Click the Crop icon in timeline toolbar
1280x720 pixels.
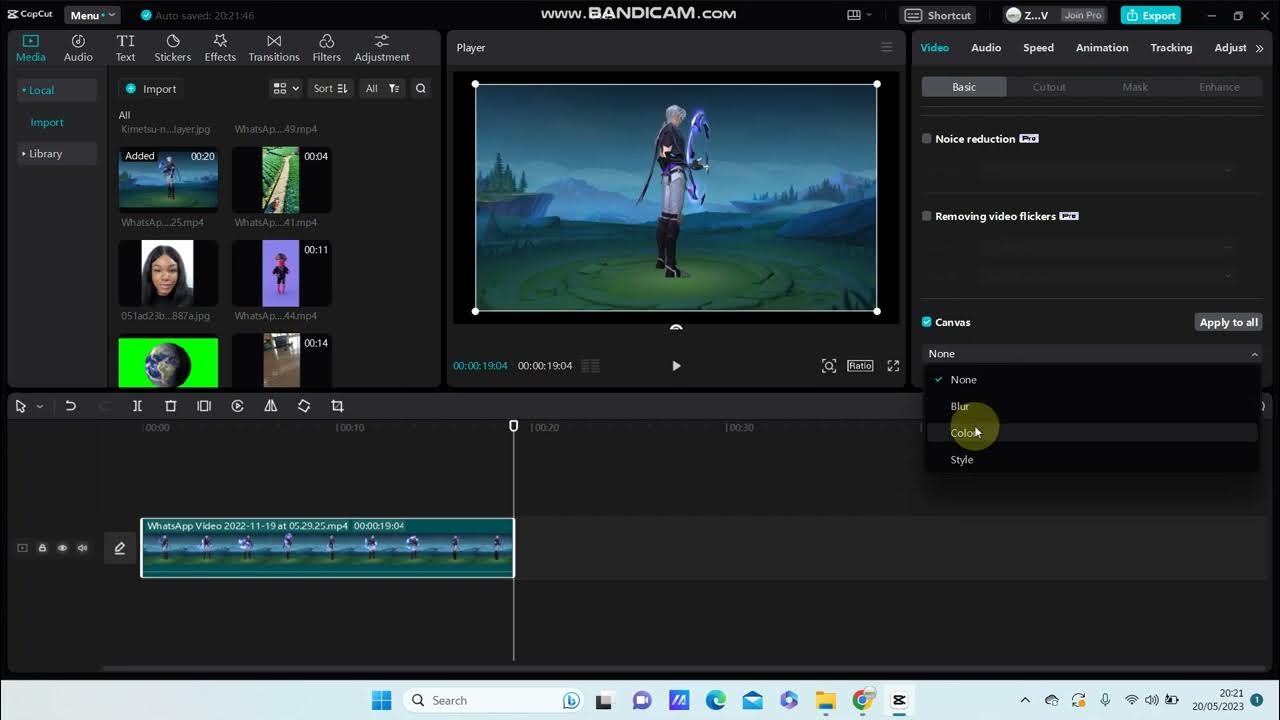(x=337, y=406)
